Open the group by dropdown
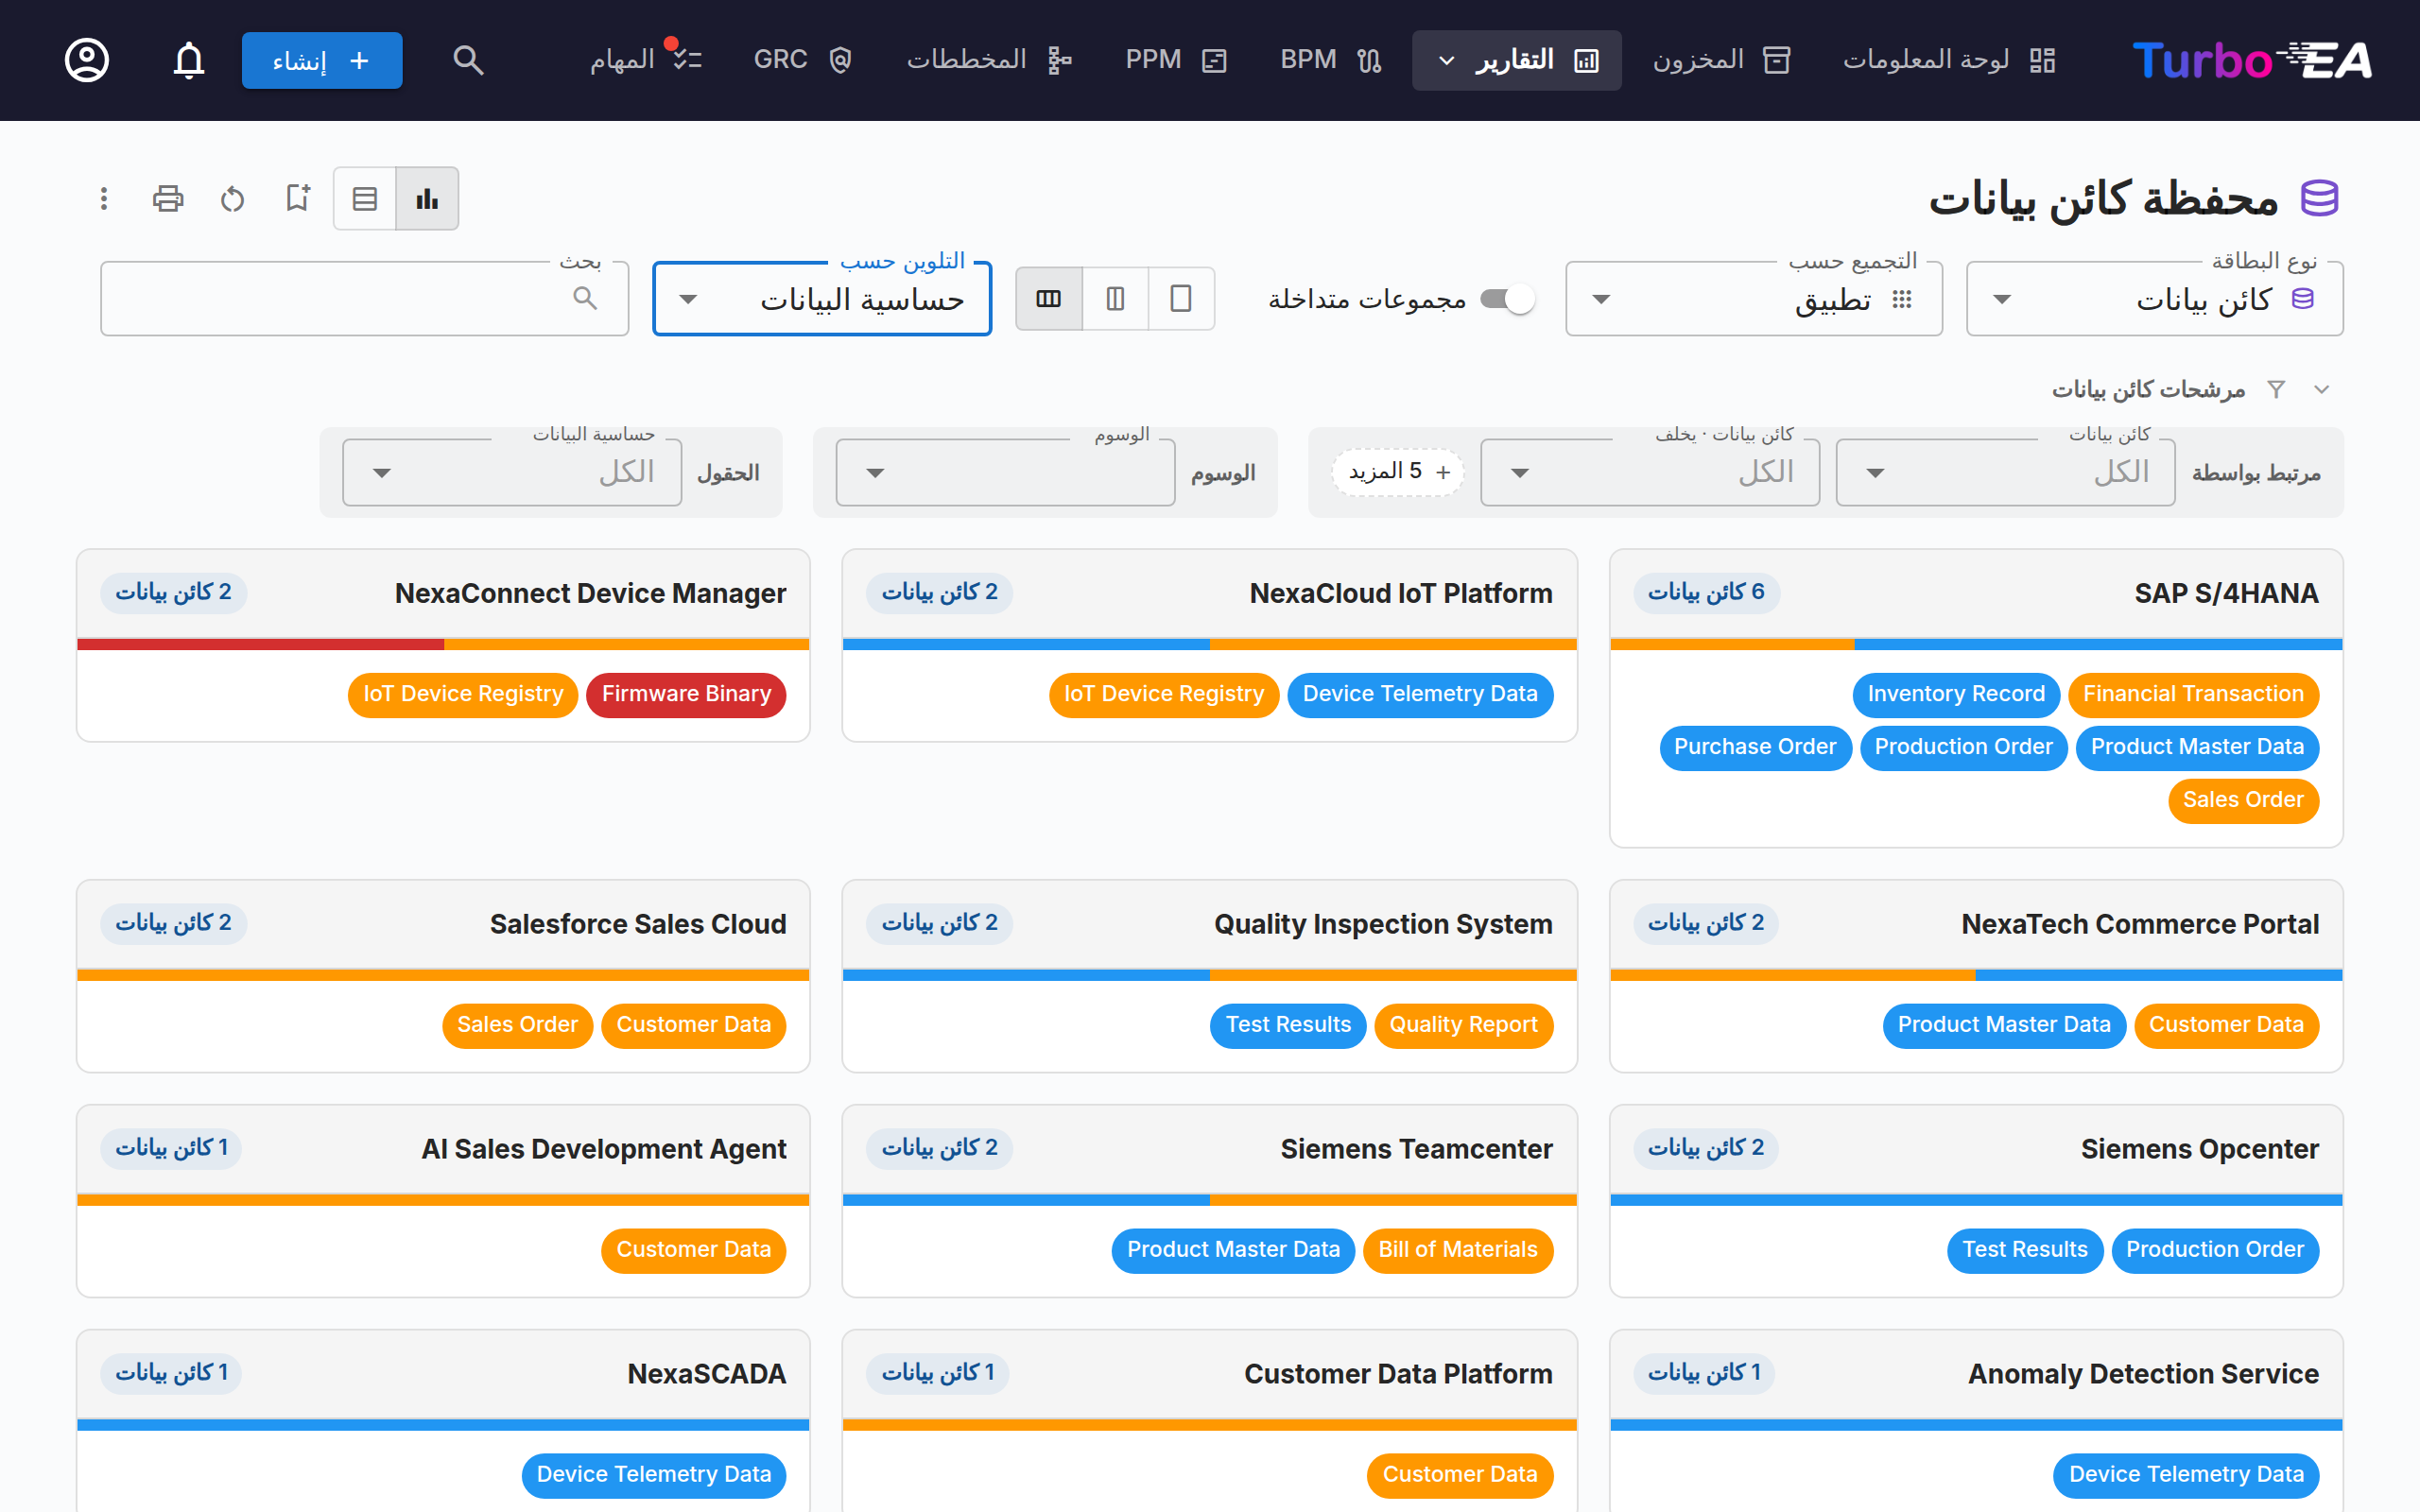The height and width of the screenshot is (1512, 2420). [1753, 298]
